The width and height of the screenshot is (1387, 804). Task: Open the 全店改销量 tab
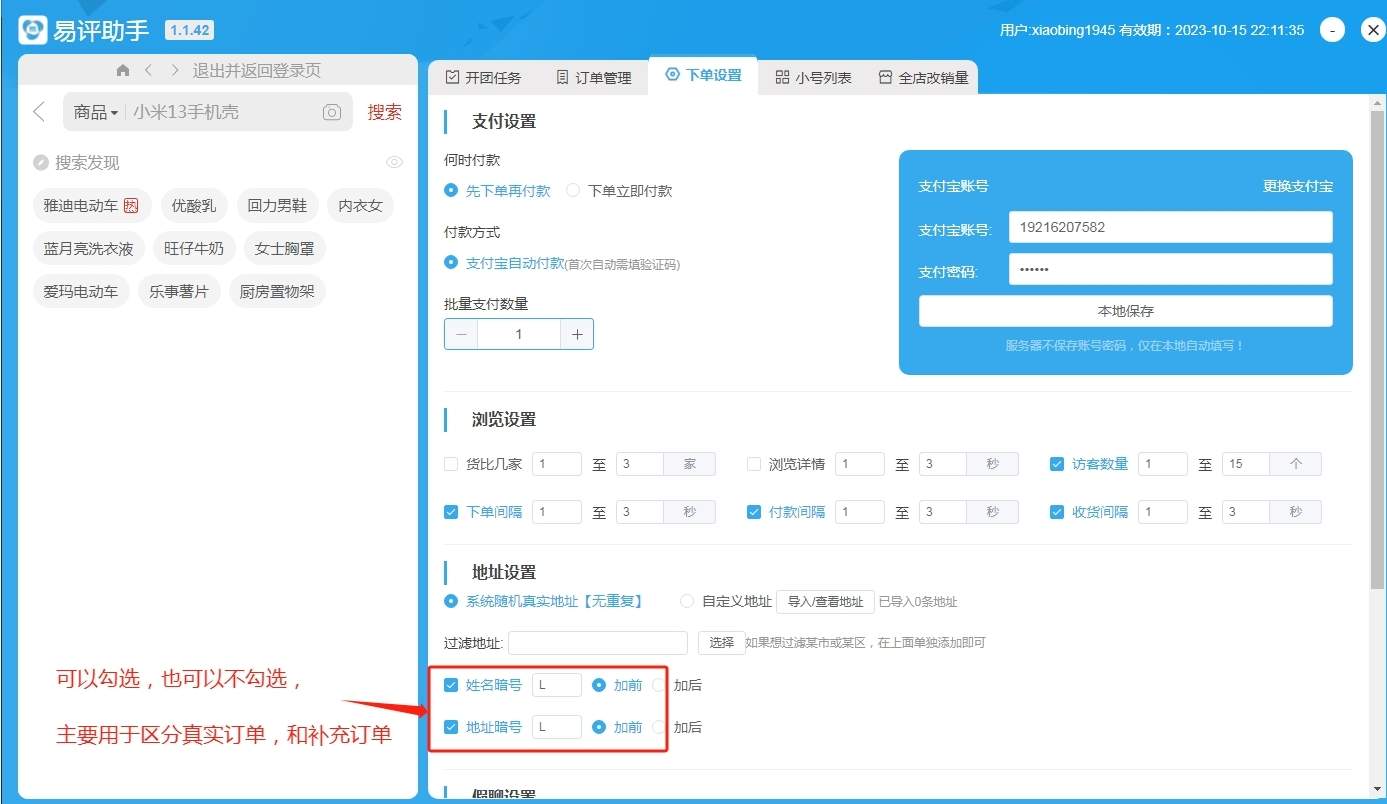click(923, 77)
